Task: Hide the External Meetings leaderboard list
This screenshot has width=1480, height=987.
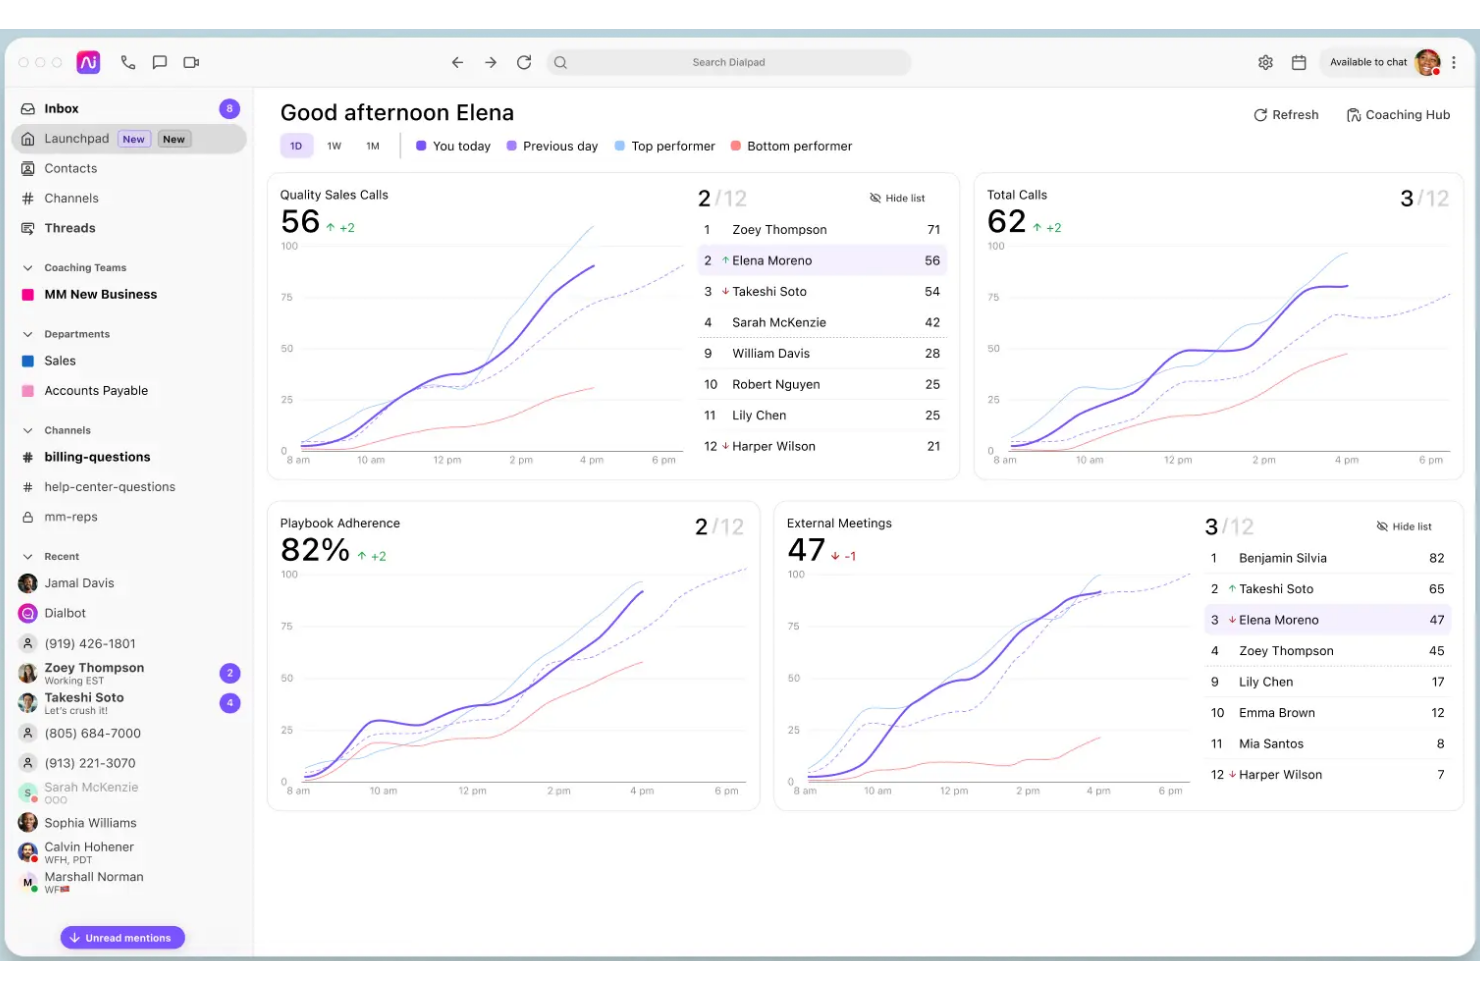Action: click(x=1404, y=525)
